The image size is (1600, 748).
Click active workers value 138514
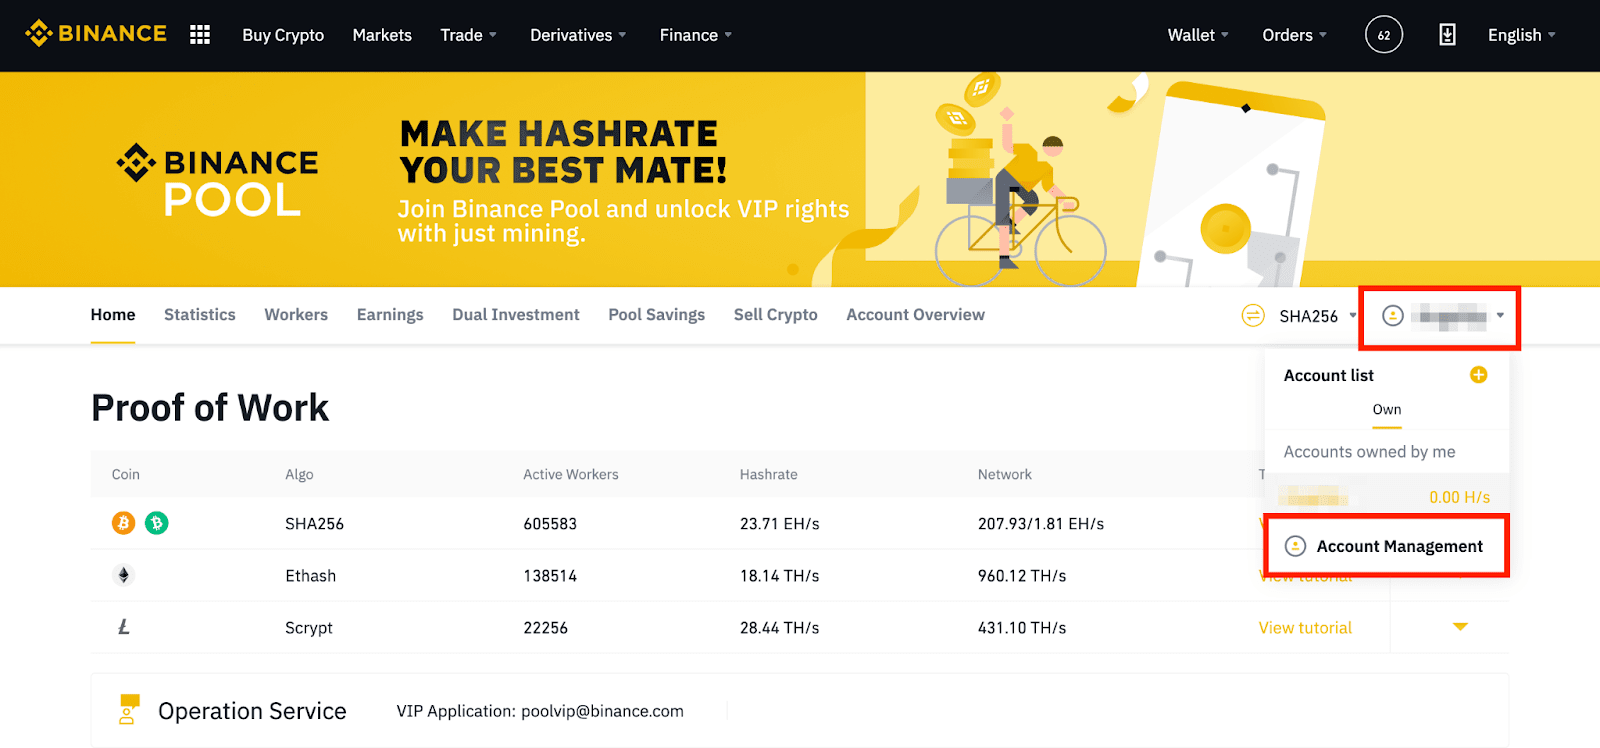(x=550, y=576)
